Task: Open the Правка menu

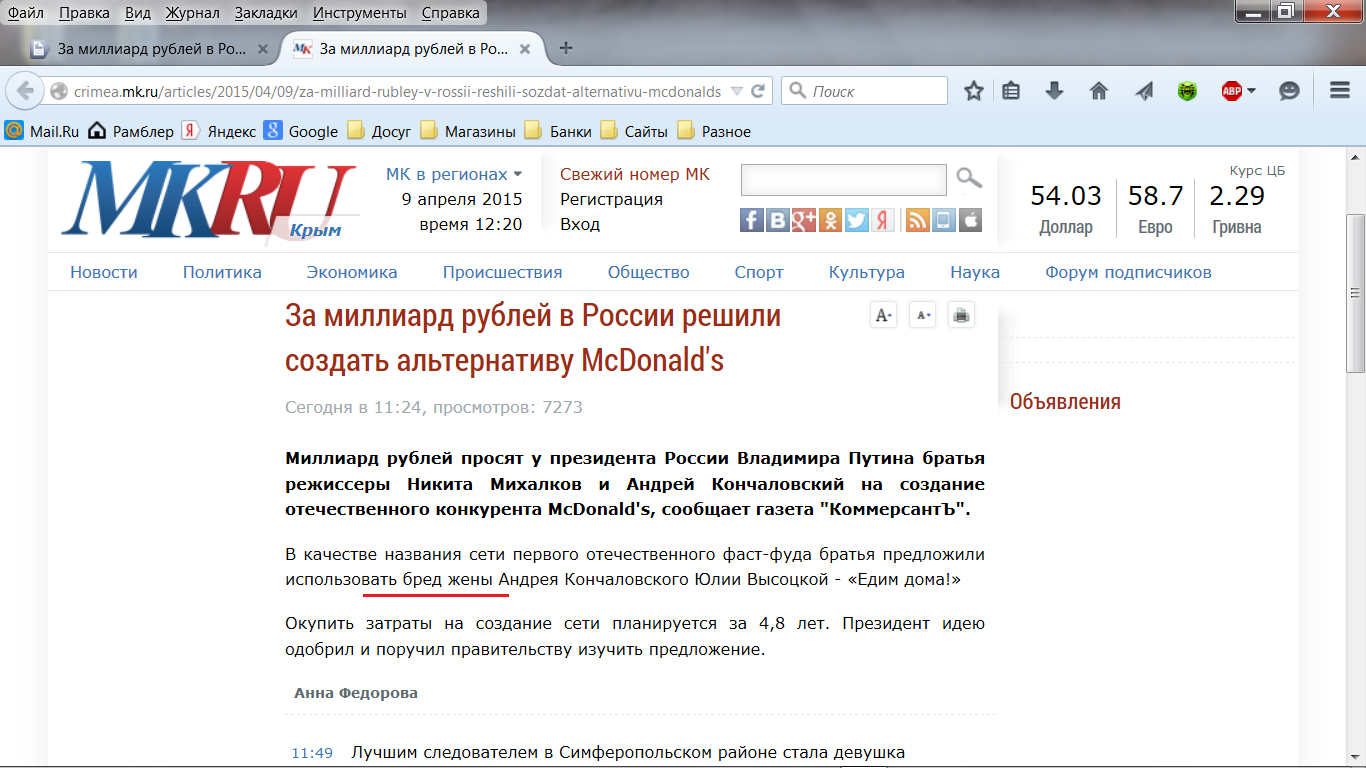Action: pos(84,13)
